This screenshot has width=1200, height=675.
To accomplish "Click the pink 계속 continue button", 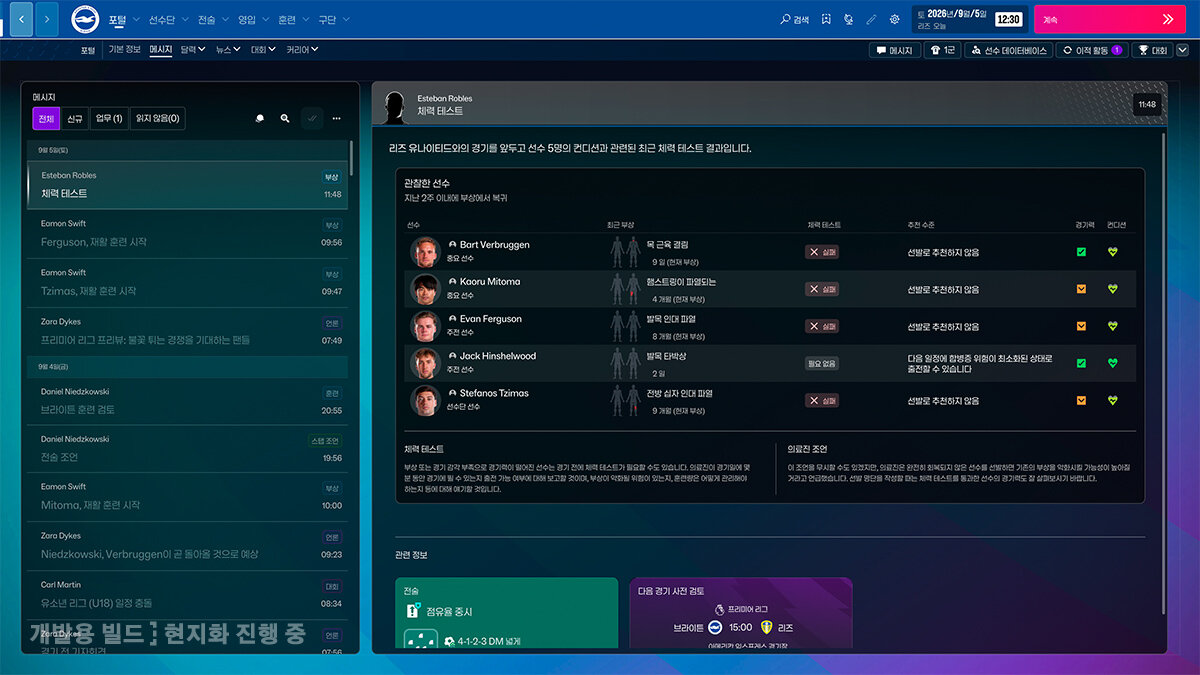I will [1108, 19].
